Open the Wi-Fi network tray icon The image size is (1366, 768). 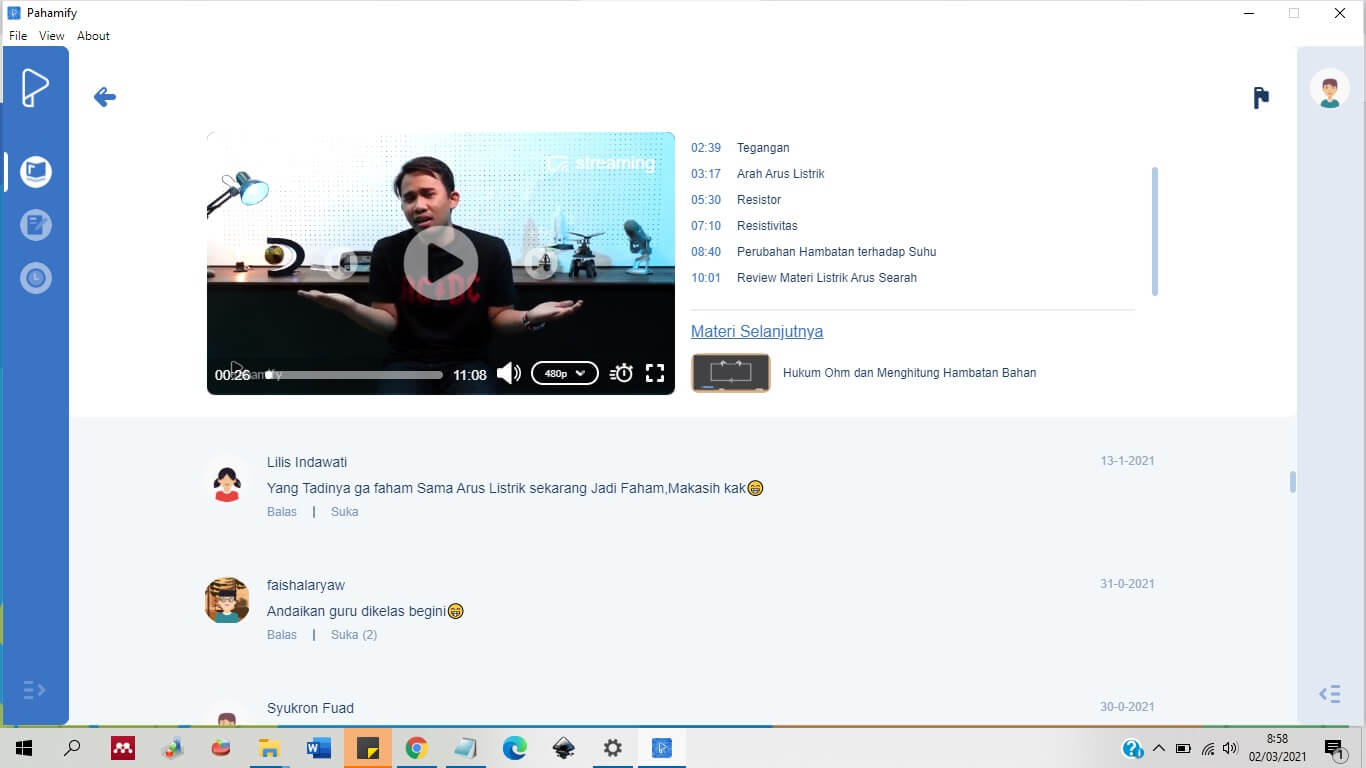pyautogui.click(x=1208, y=748)
